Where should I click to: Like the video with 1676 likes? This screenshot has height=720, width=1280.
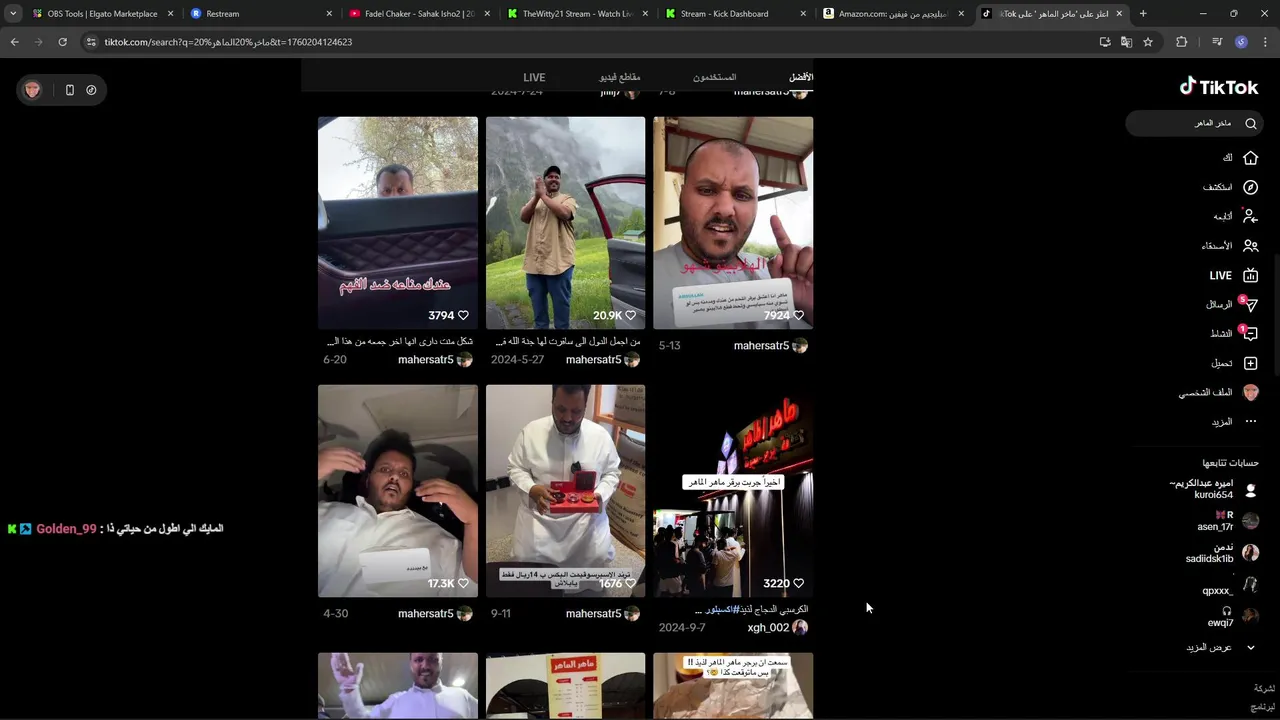tap(630, 583)
